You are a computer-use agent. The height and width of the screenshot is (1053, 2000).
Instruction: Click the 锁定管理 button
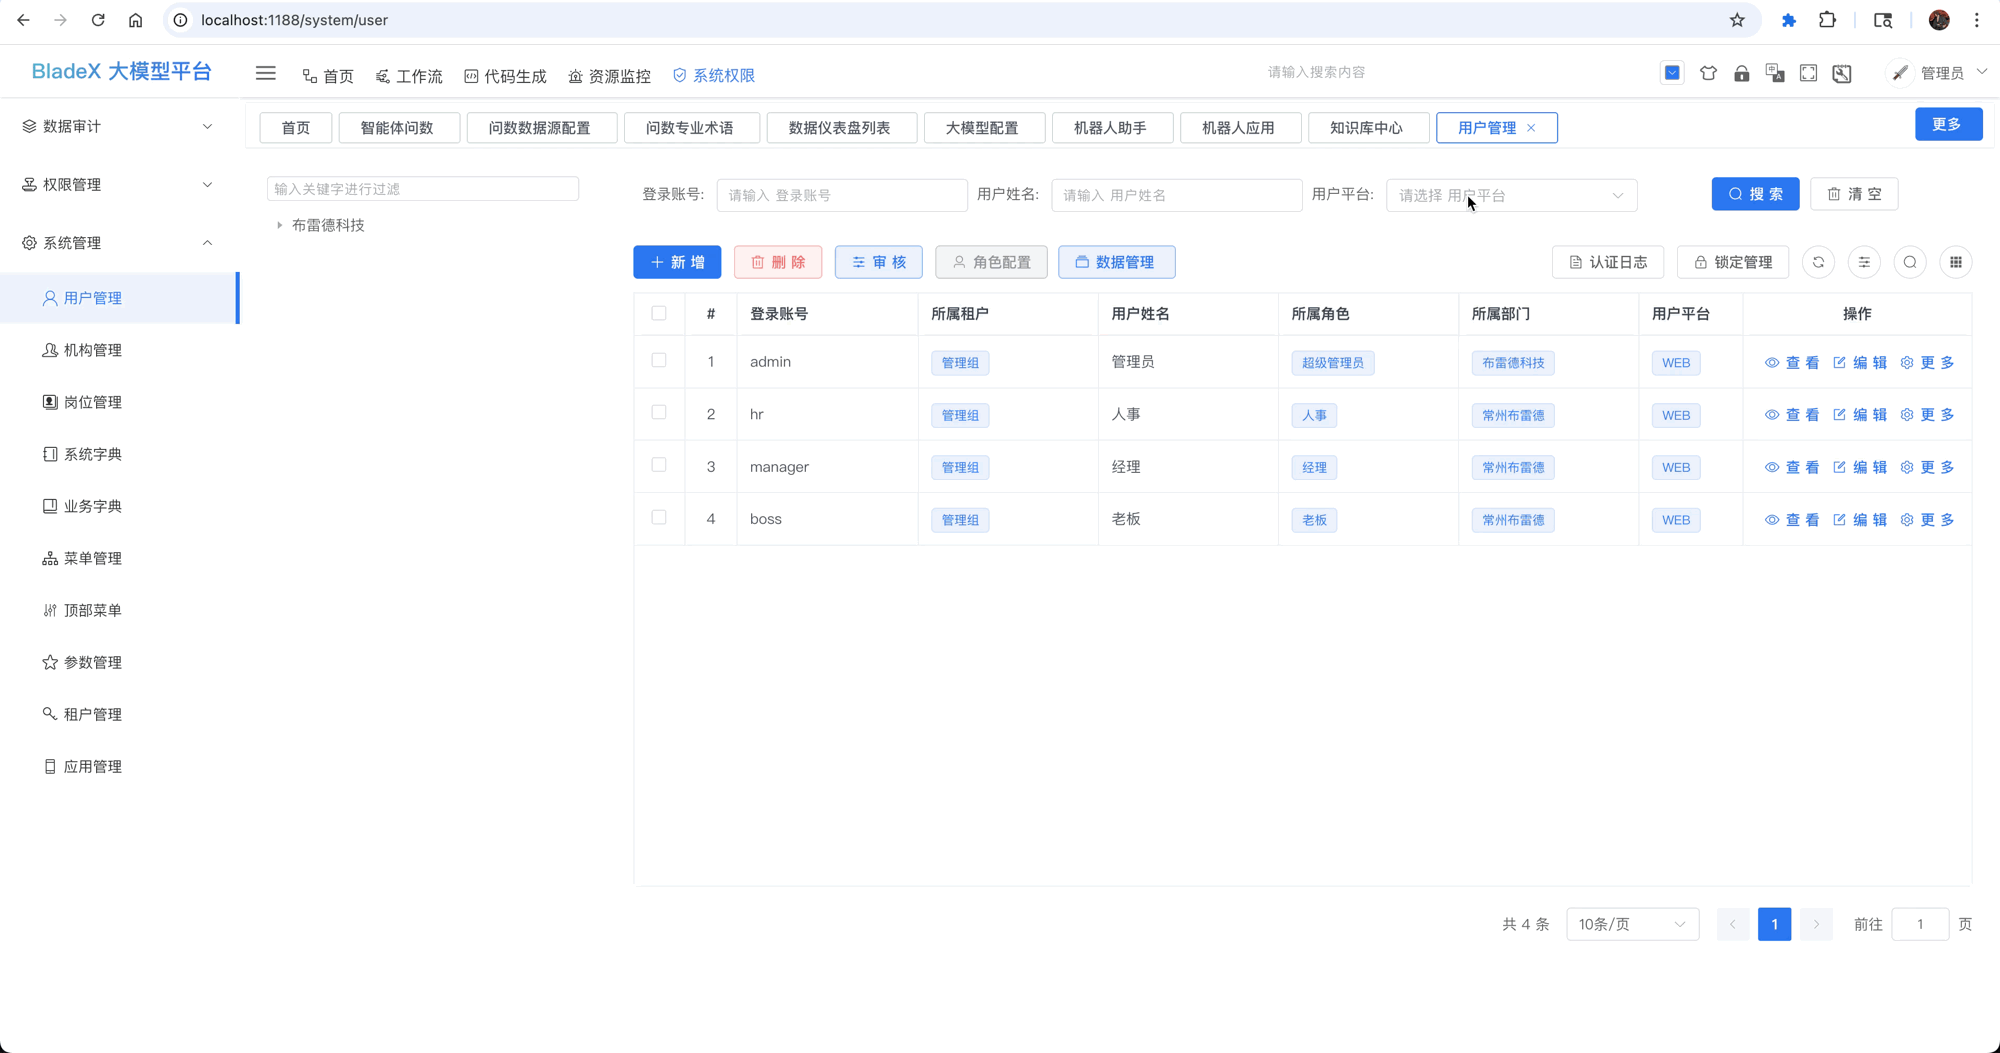pyautogui.click(x=1732, y=262)
